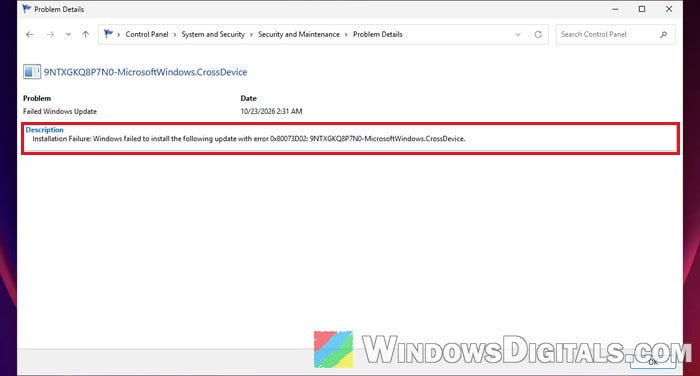
Task: Click the Date column label
Action: [249, 98]
